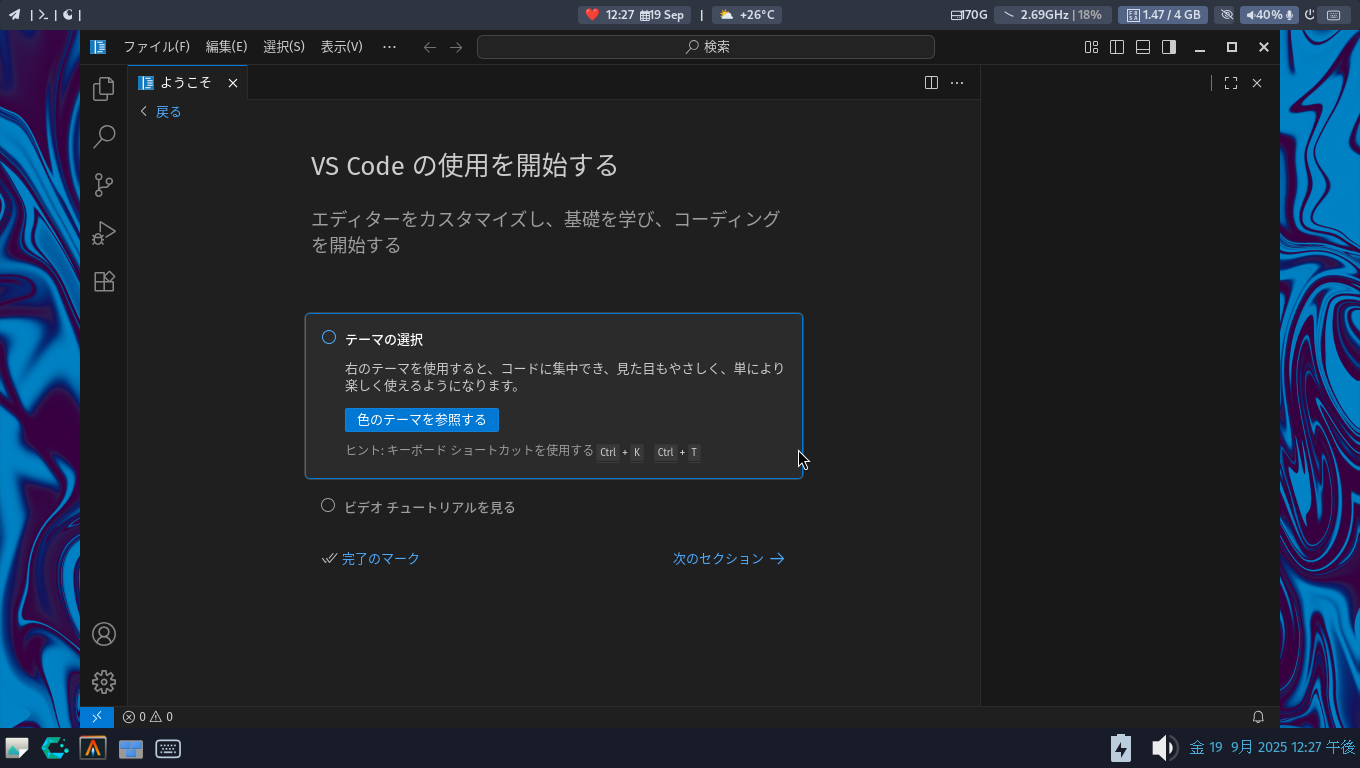This screenshot has width=1360, height=768.
Task: Open the editor's More Actions ellipsis
Action: tap(957, 83)
